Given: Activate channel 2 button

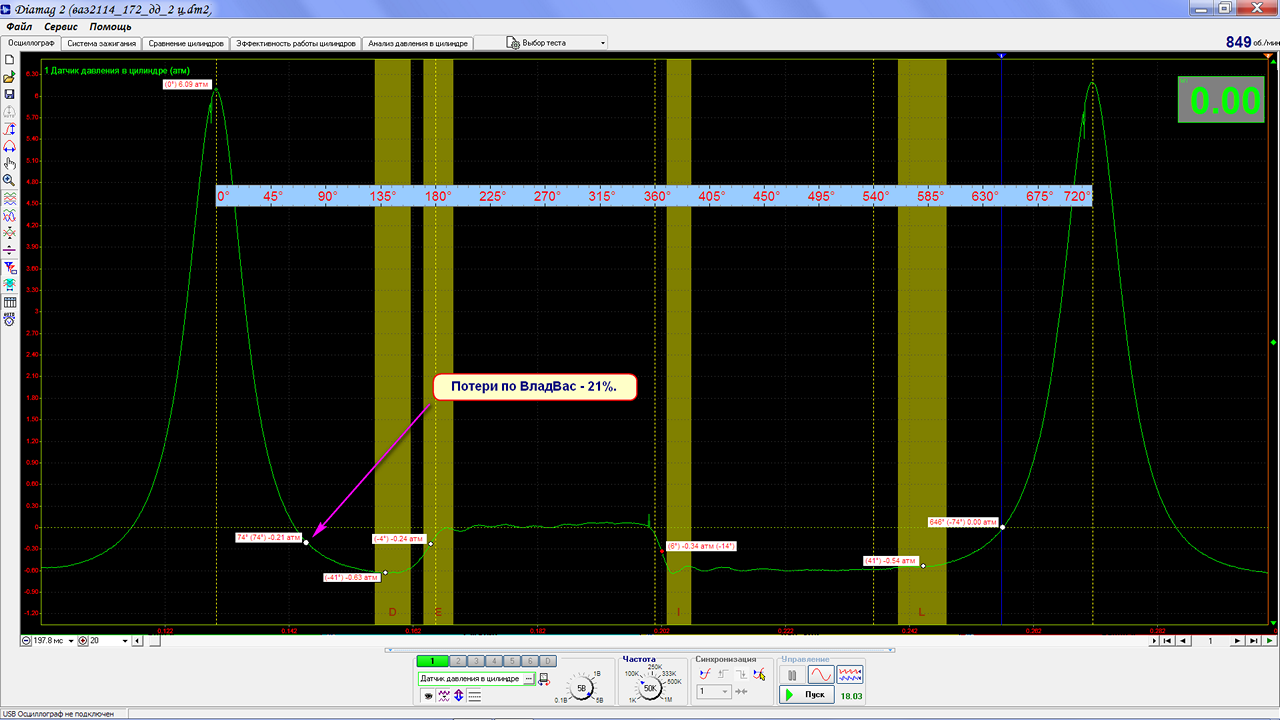Looking at the screenshot, I should [458, 660].
